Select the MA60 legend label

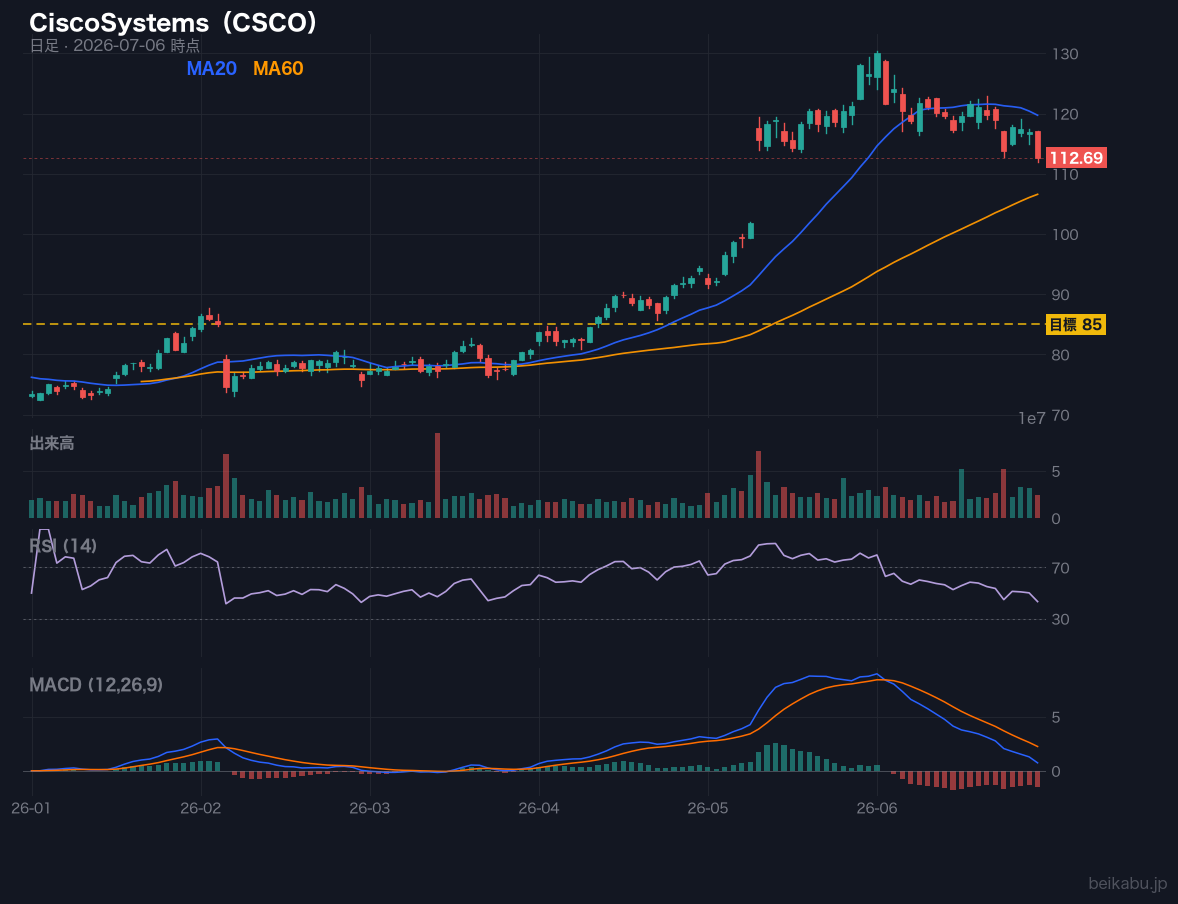278,68
